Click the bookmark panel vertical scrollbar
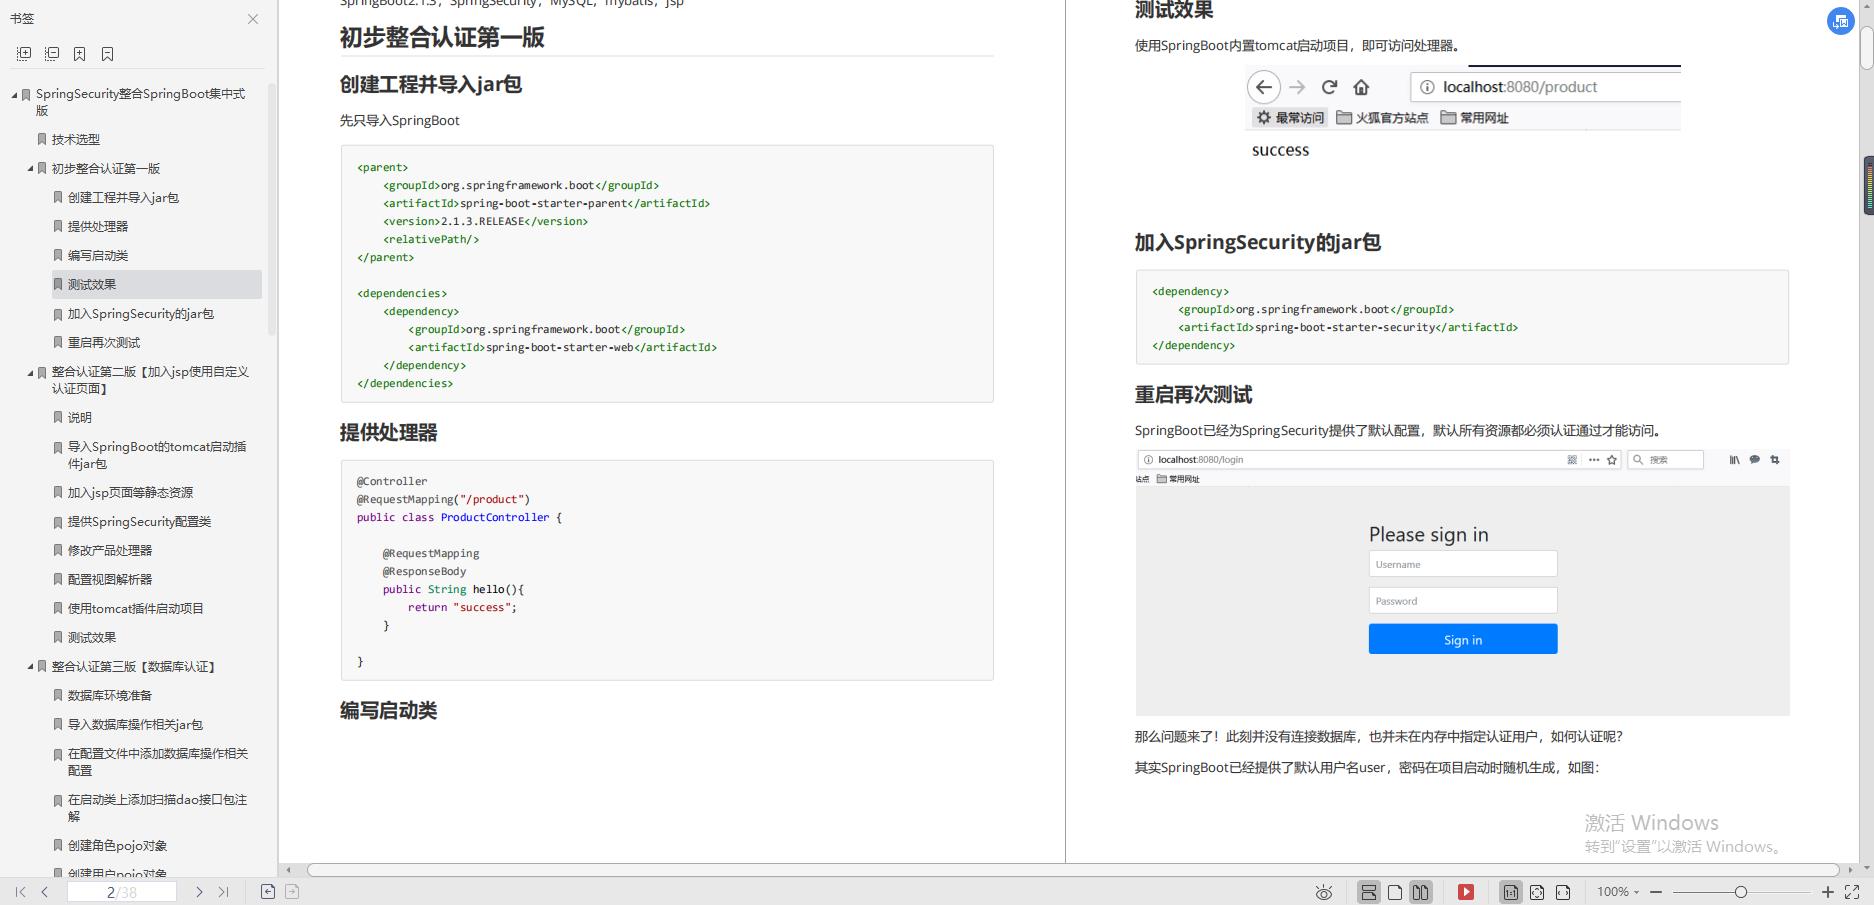The width and height of the screenshot is (1874, 905). coord(272,210)
